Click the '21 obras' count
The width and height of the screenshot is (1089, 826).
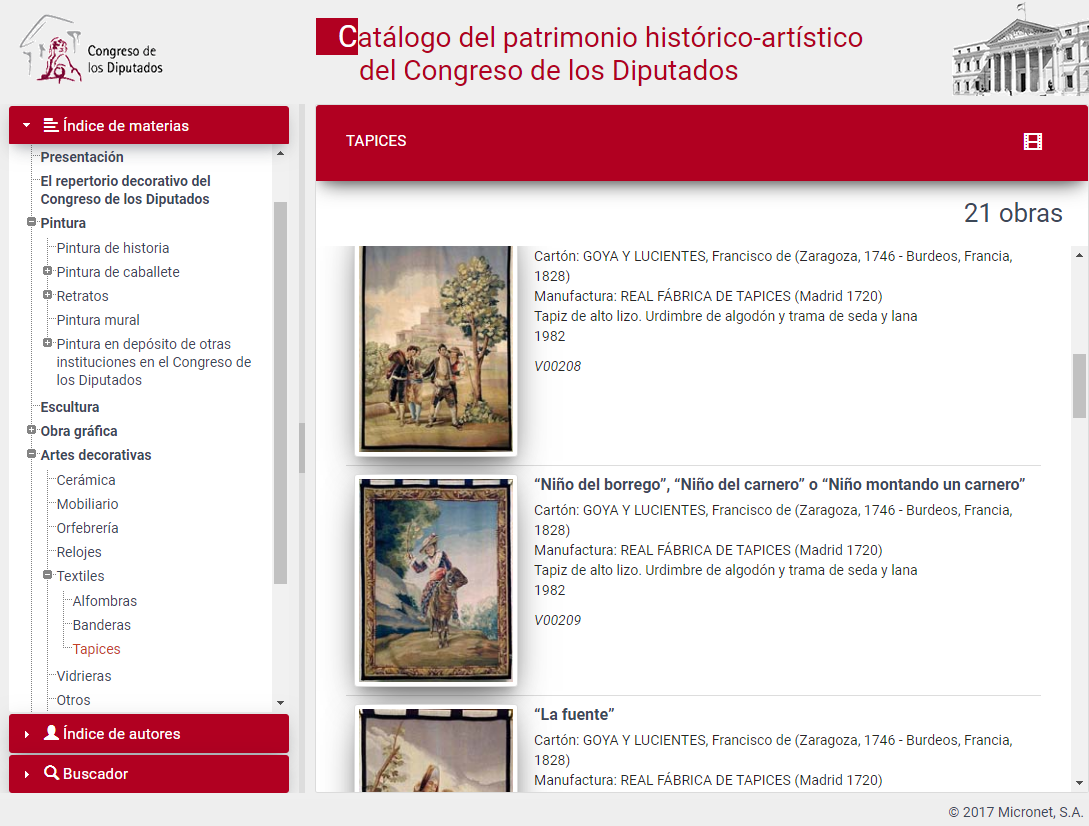1013,213
